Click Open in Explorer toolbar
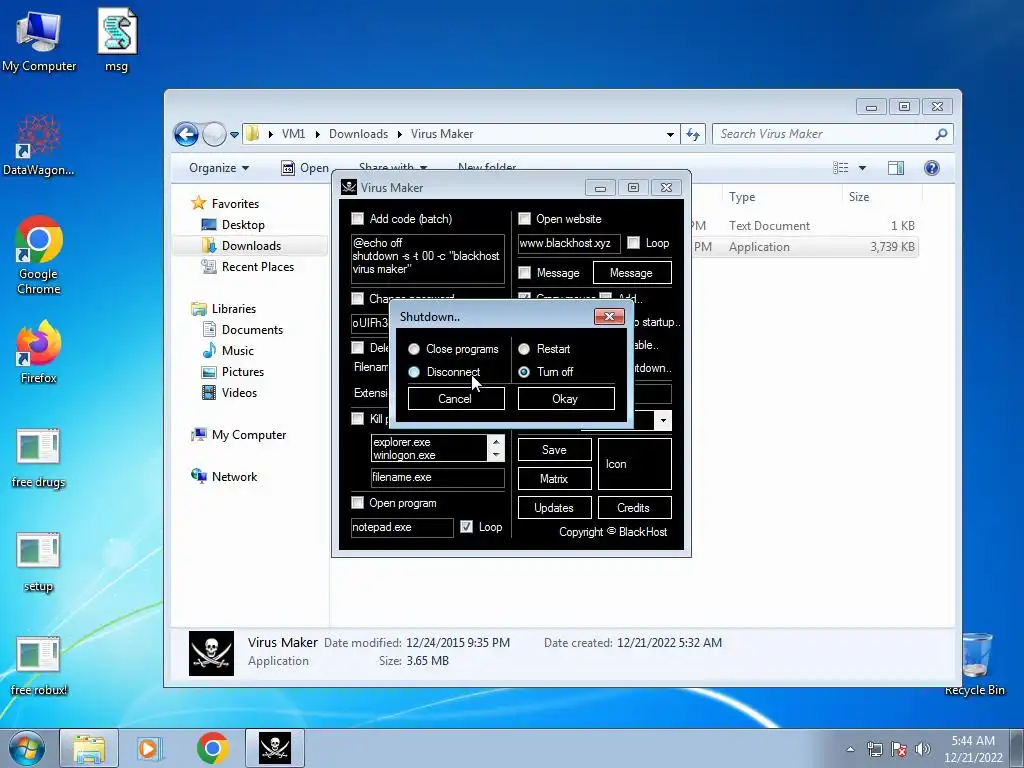 (305, 168)
